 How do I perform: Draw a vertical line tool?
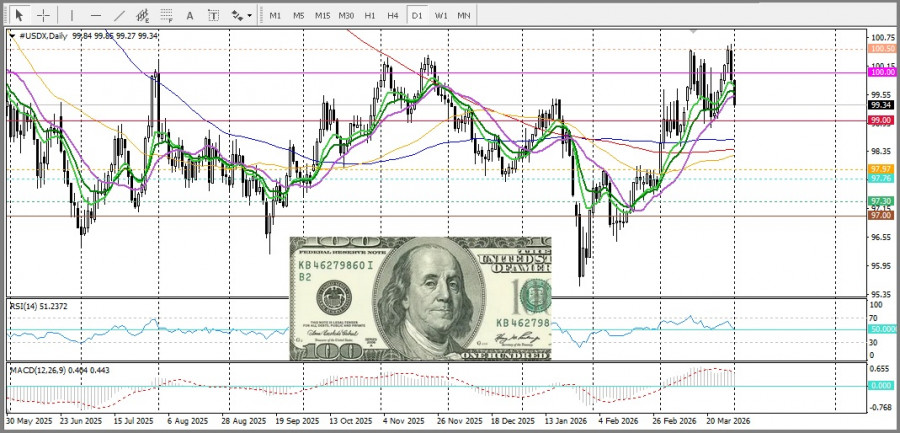(x=72, y=16)
